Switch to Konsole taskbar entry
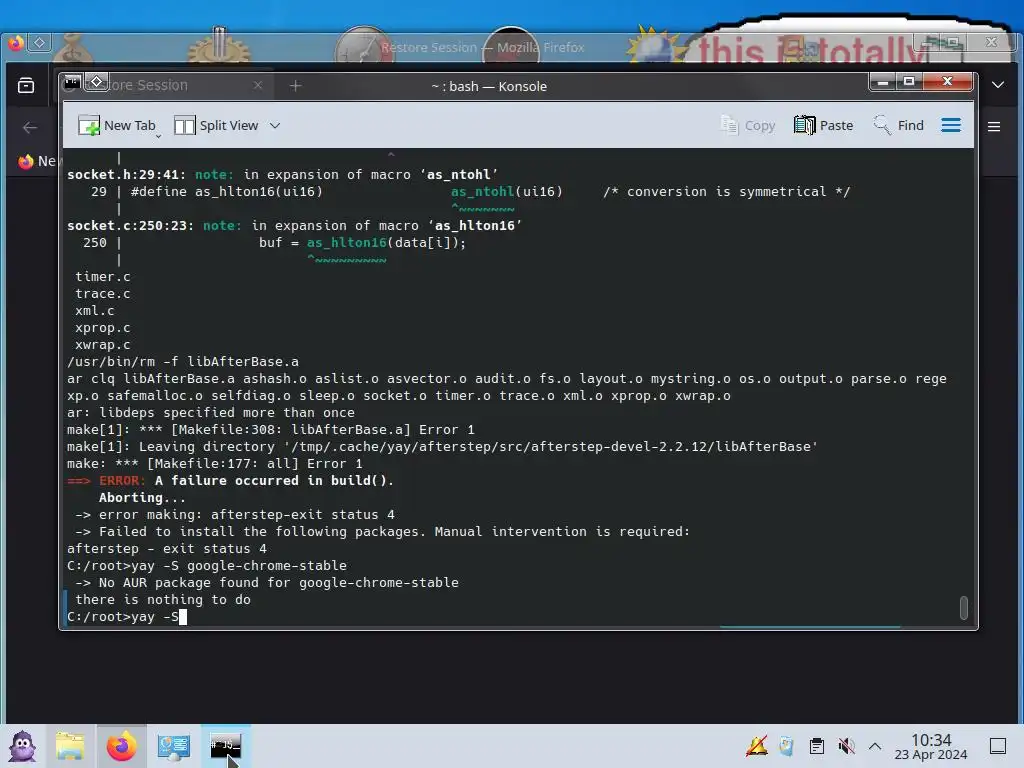The height and width of the screenshot is (768, 1024). point(225,746)
